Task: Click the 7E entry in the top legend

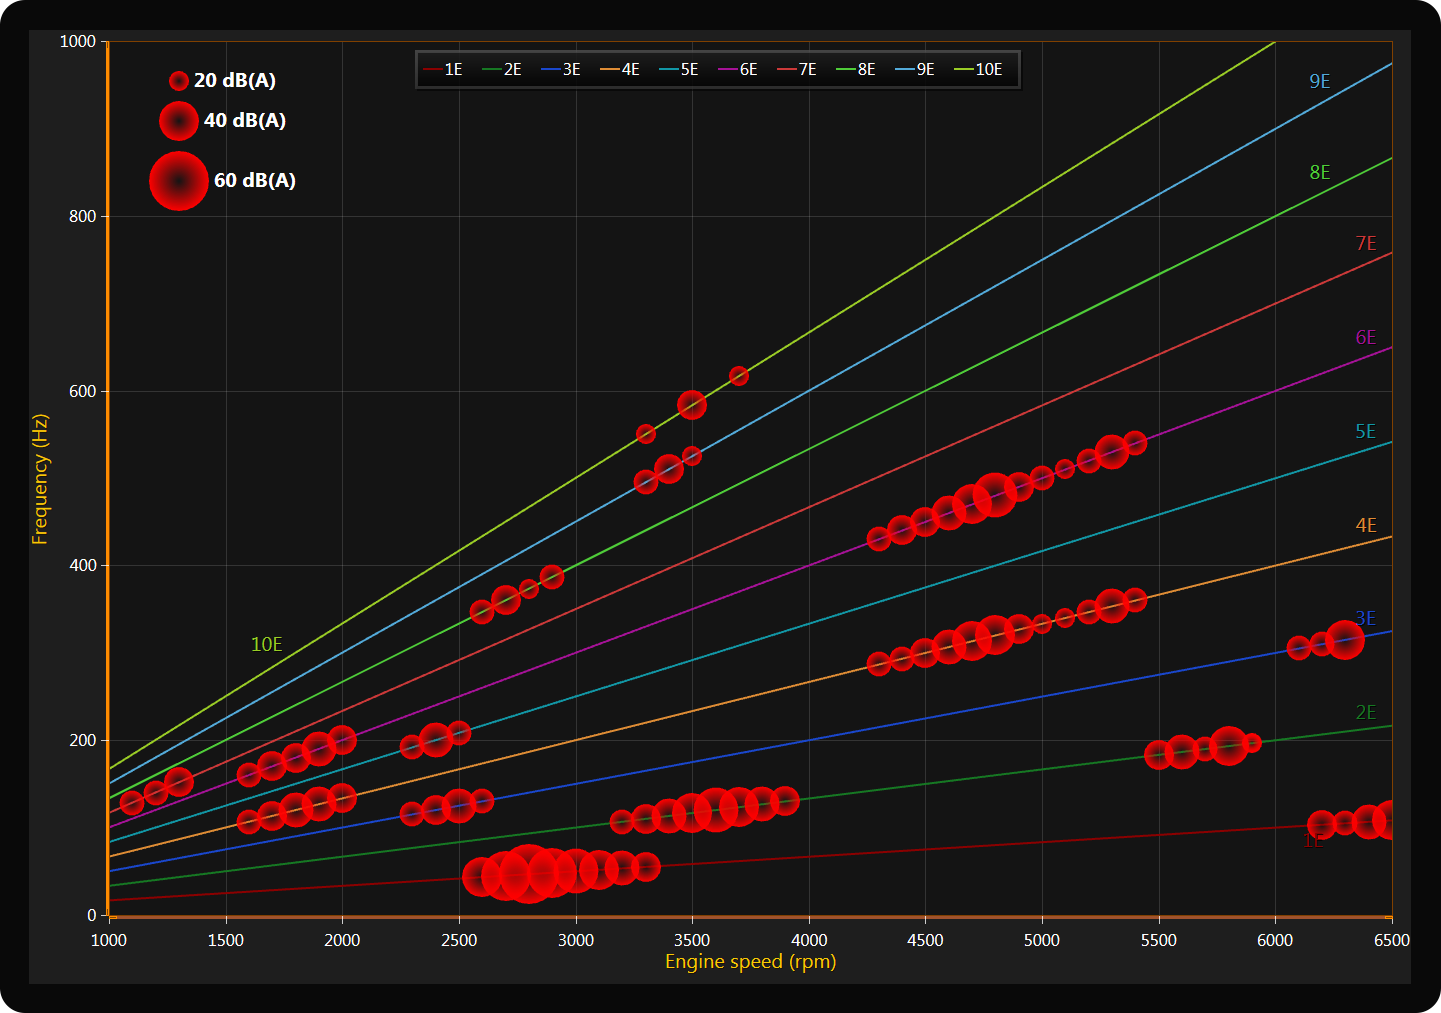Action: click(797, 70)
